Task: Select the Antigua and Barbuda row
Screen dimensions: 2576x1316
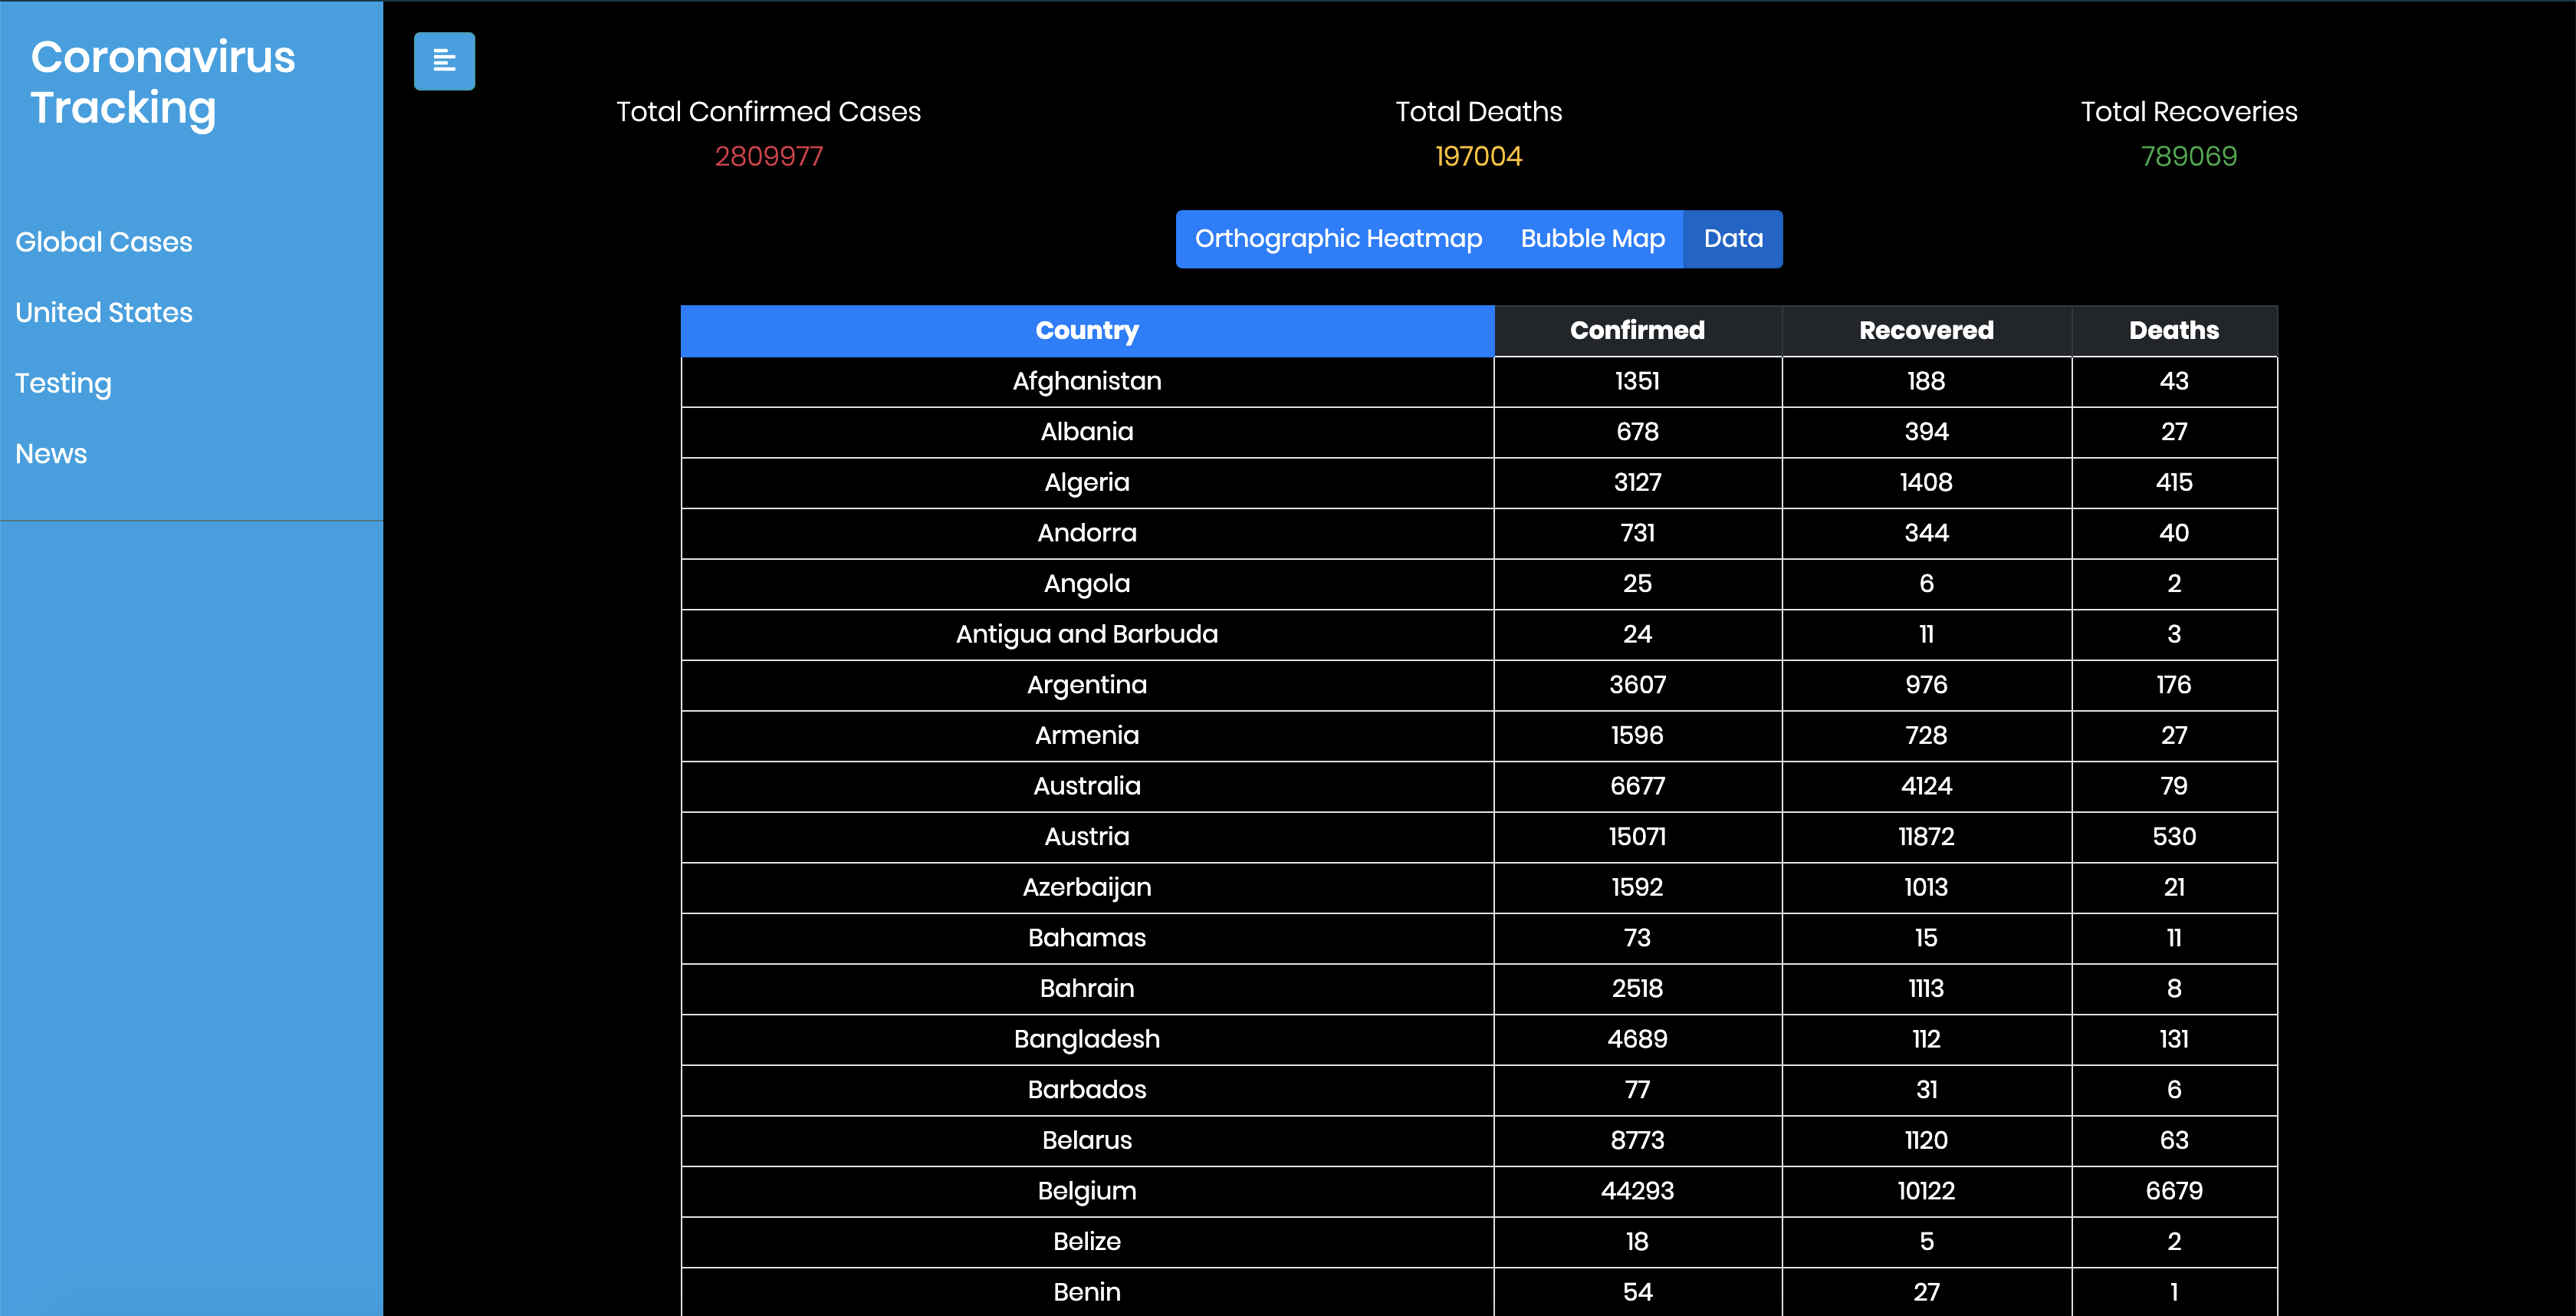Action: 1086,634
